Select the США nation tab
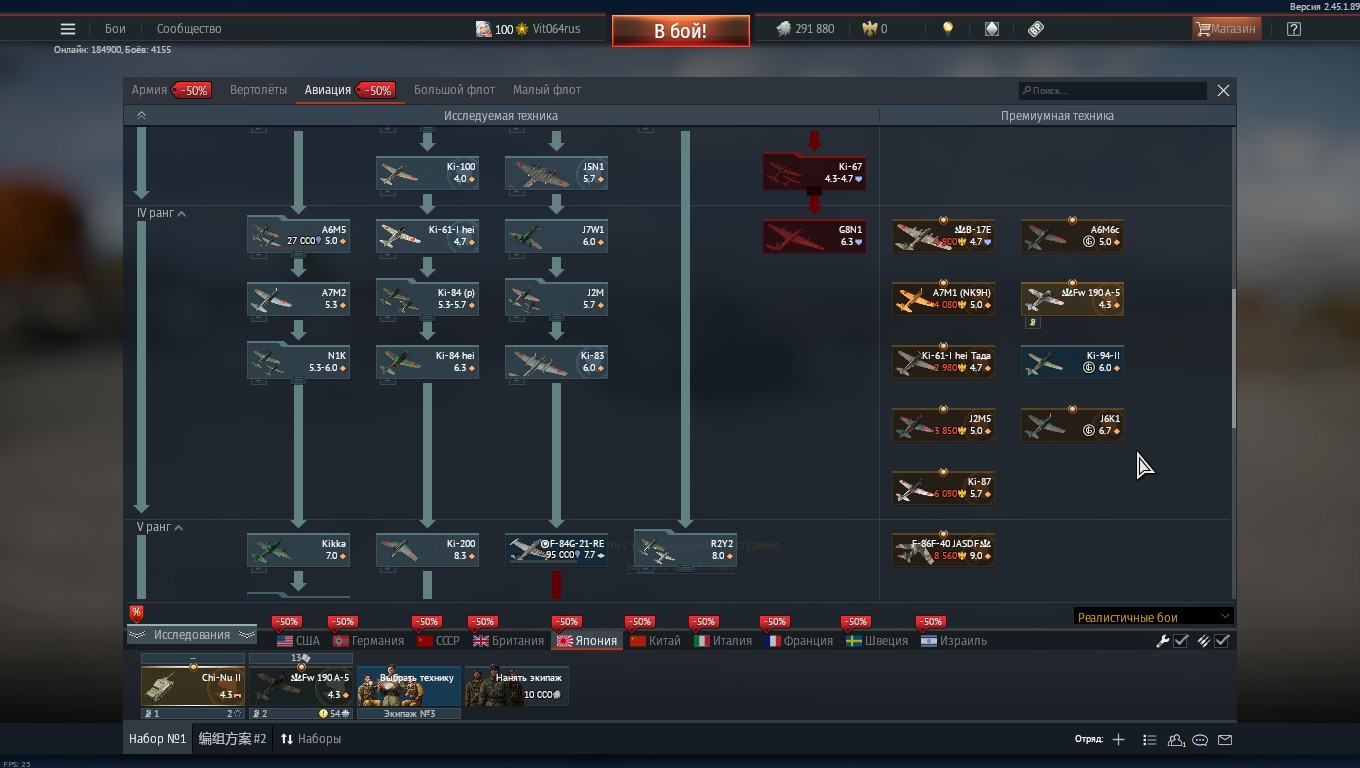Image resolution: width=1360 pixels, height=768 pixels. (x=299, y=641)
